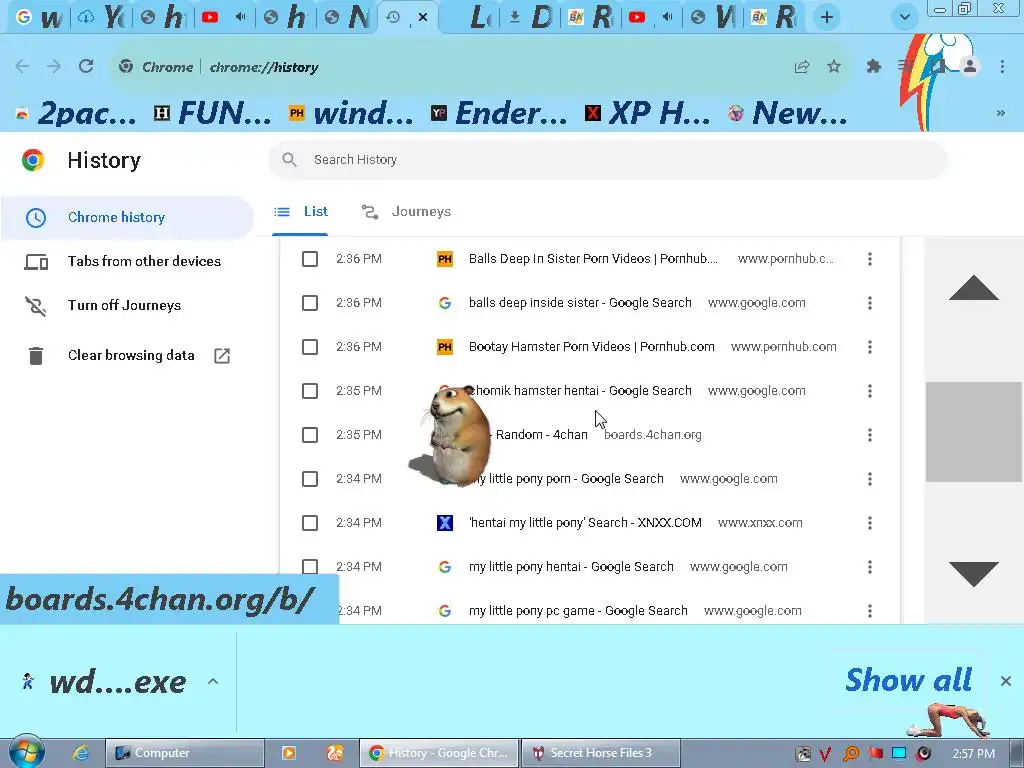Focus the Search History field
Image resolution: width=1024 pixels, height=768 pixels.
(x=607, y=159)
